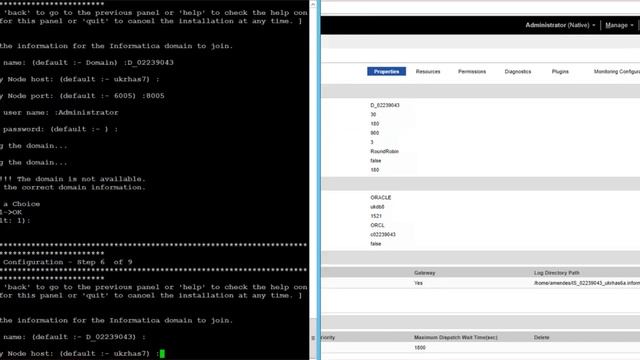This screenshot has width=640, height=360.
Task: Switch to the Resources tab
Action: point(428,71)
